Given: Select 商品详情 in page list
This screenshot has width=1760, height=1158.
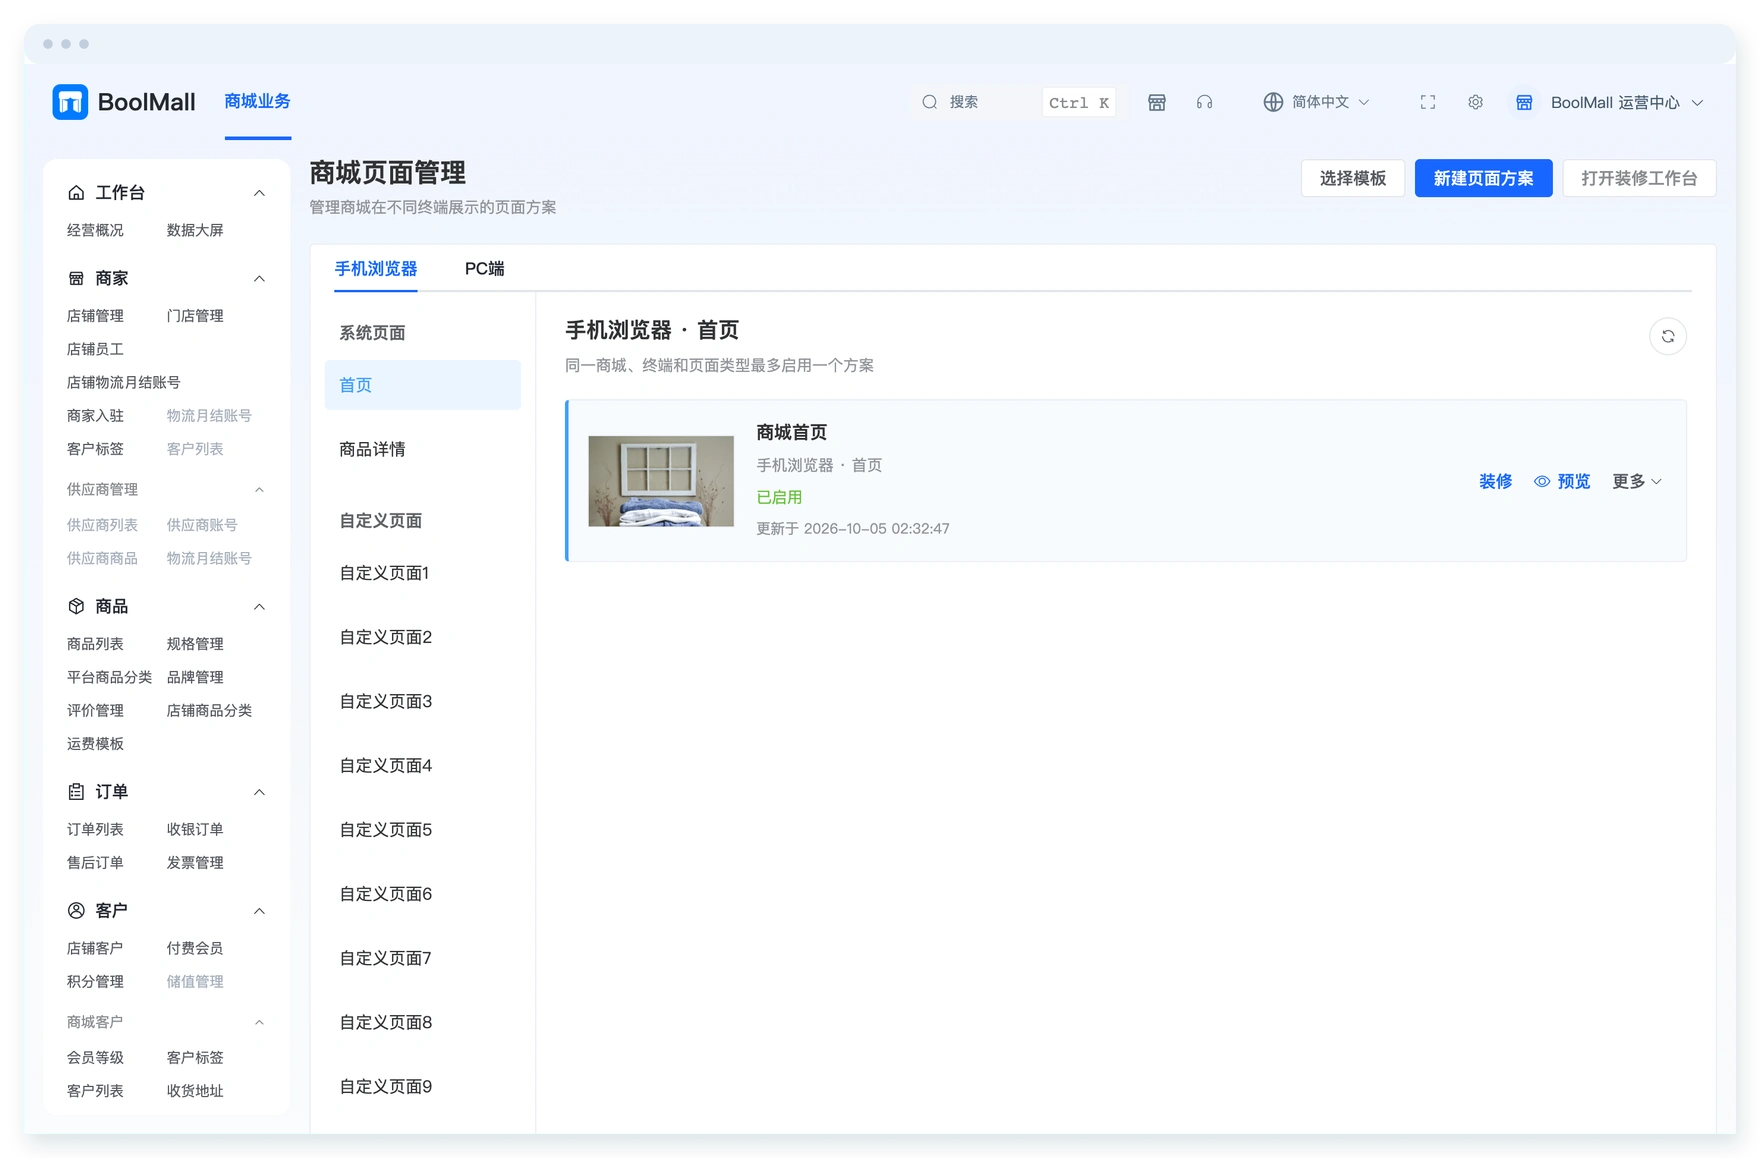Looking at the screenshot, I should pyautogui.click(x=423, y=449).
